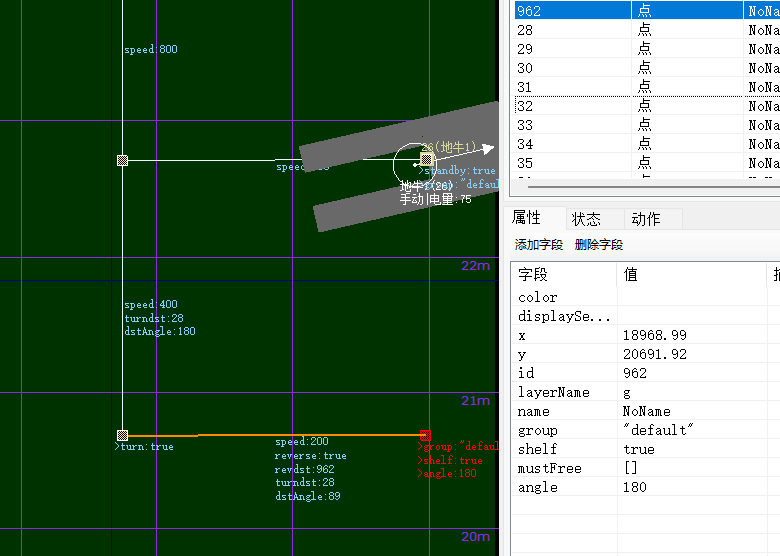Click the robot node 26 (地牛1)
Screen dimensions: 780x556
click(426, 159)
